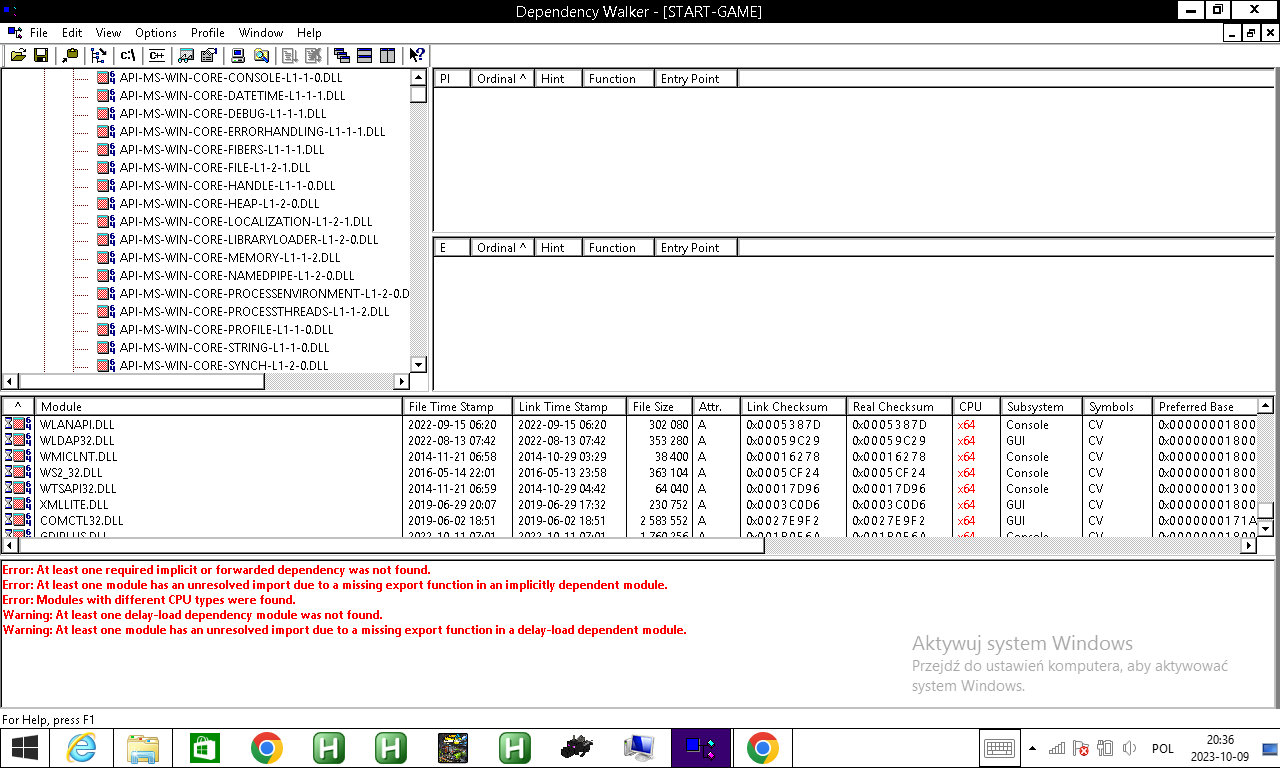
Task: Select API-MS-WIN-CORE-FILE-L1-2-1.DLL tree item
Action: point(215,168)
